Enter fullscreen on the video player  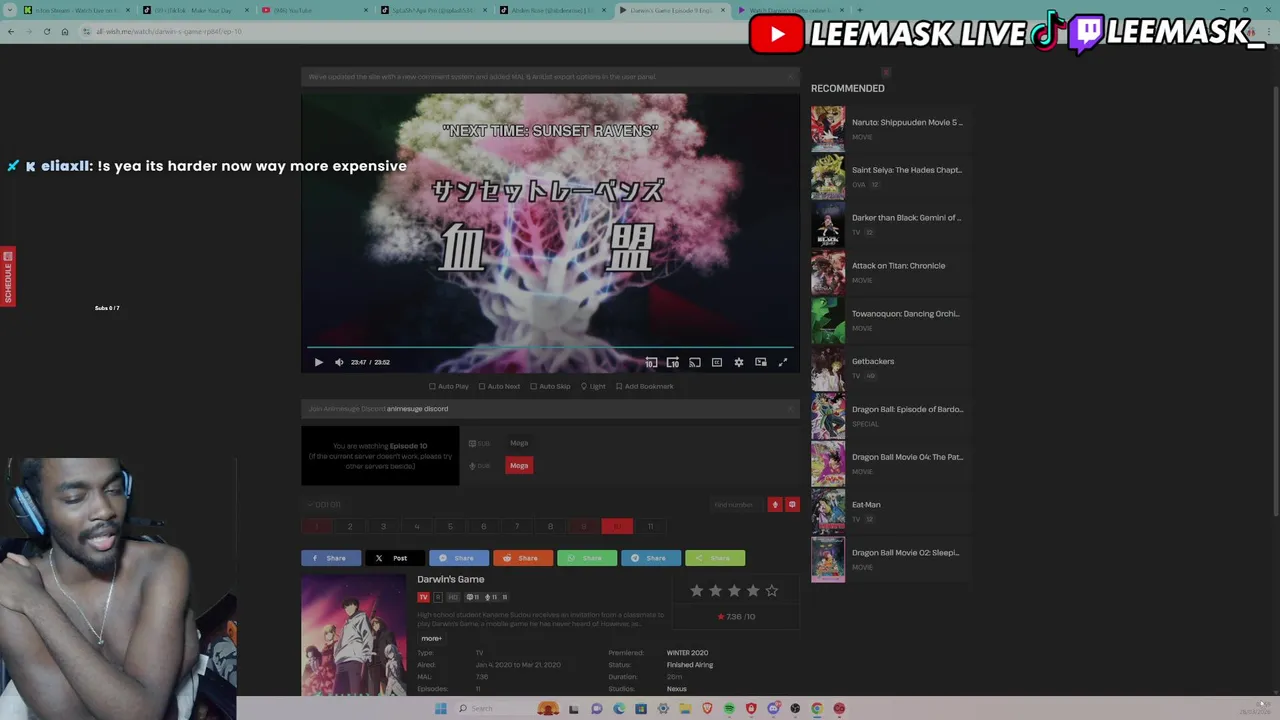783,362
